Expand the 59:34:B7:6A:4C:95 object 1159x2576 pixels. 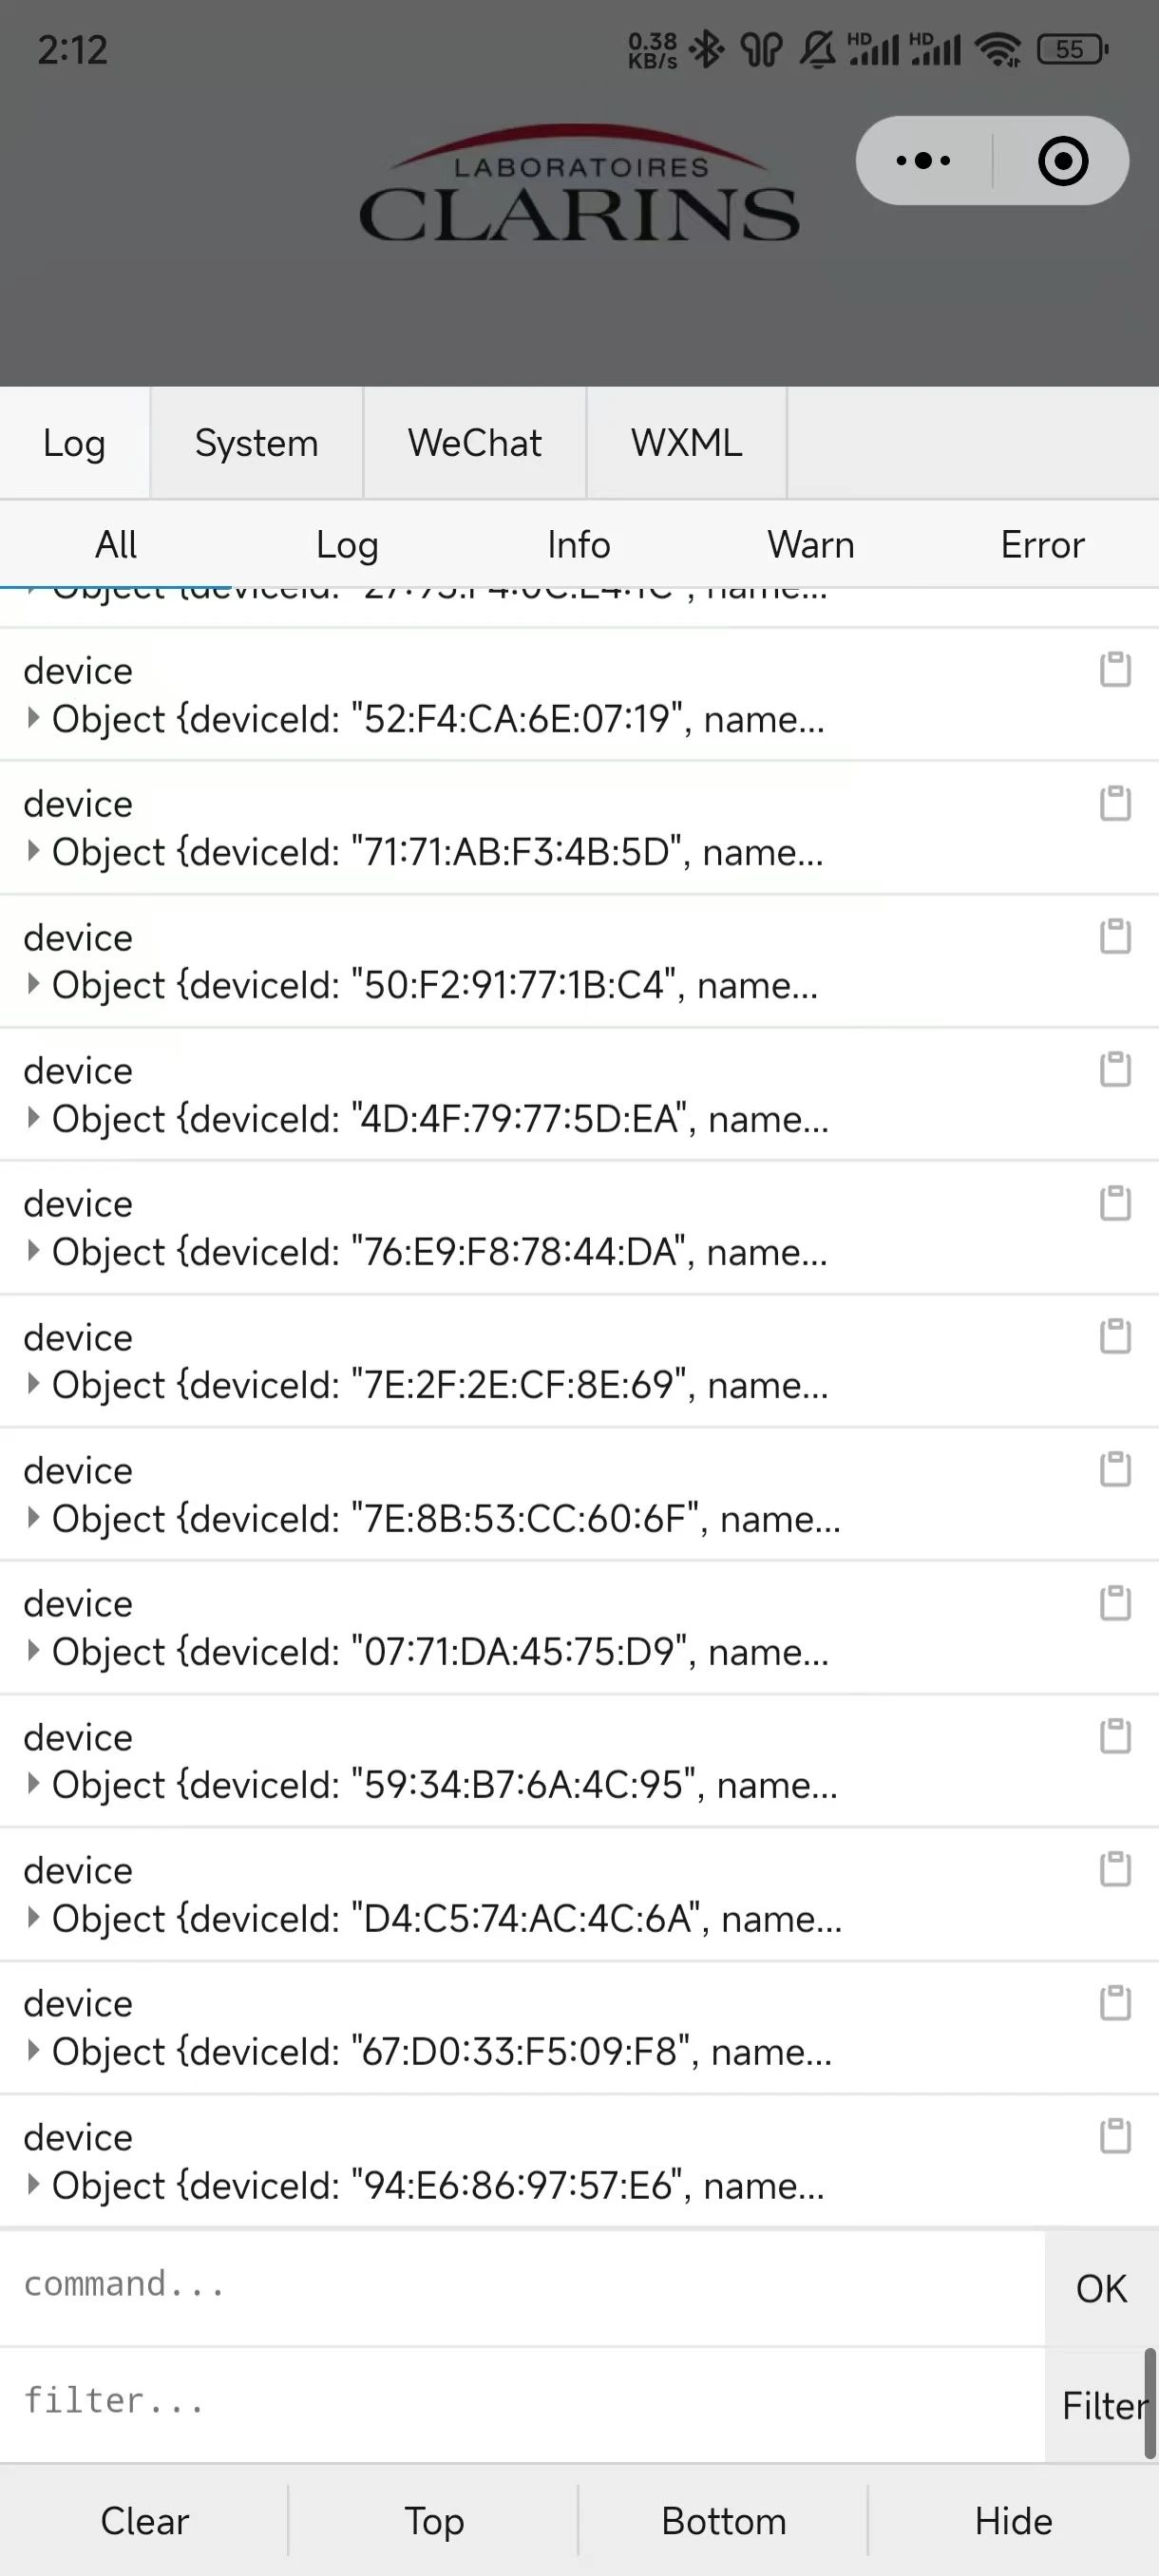[33, 1784]
